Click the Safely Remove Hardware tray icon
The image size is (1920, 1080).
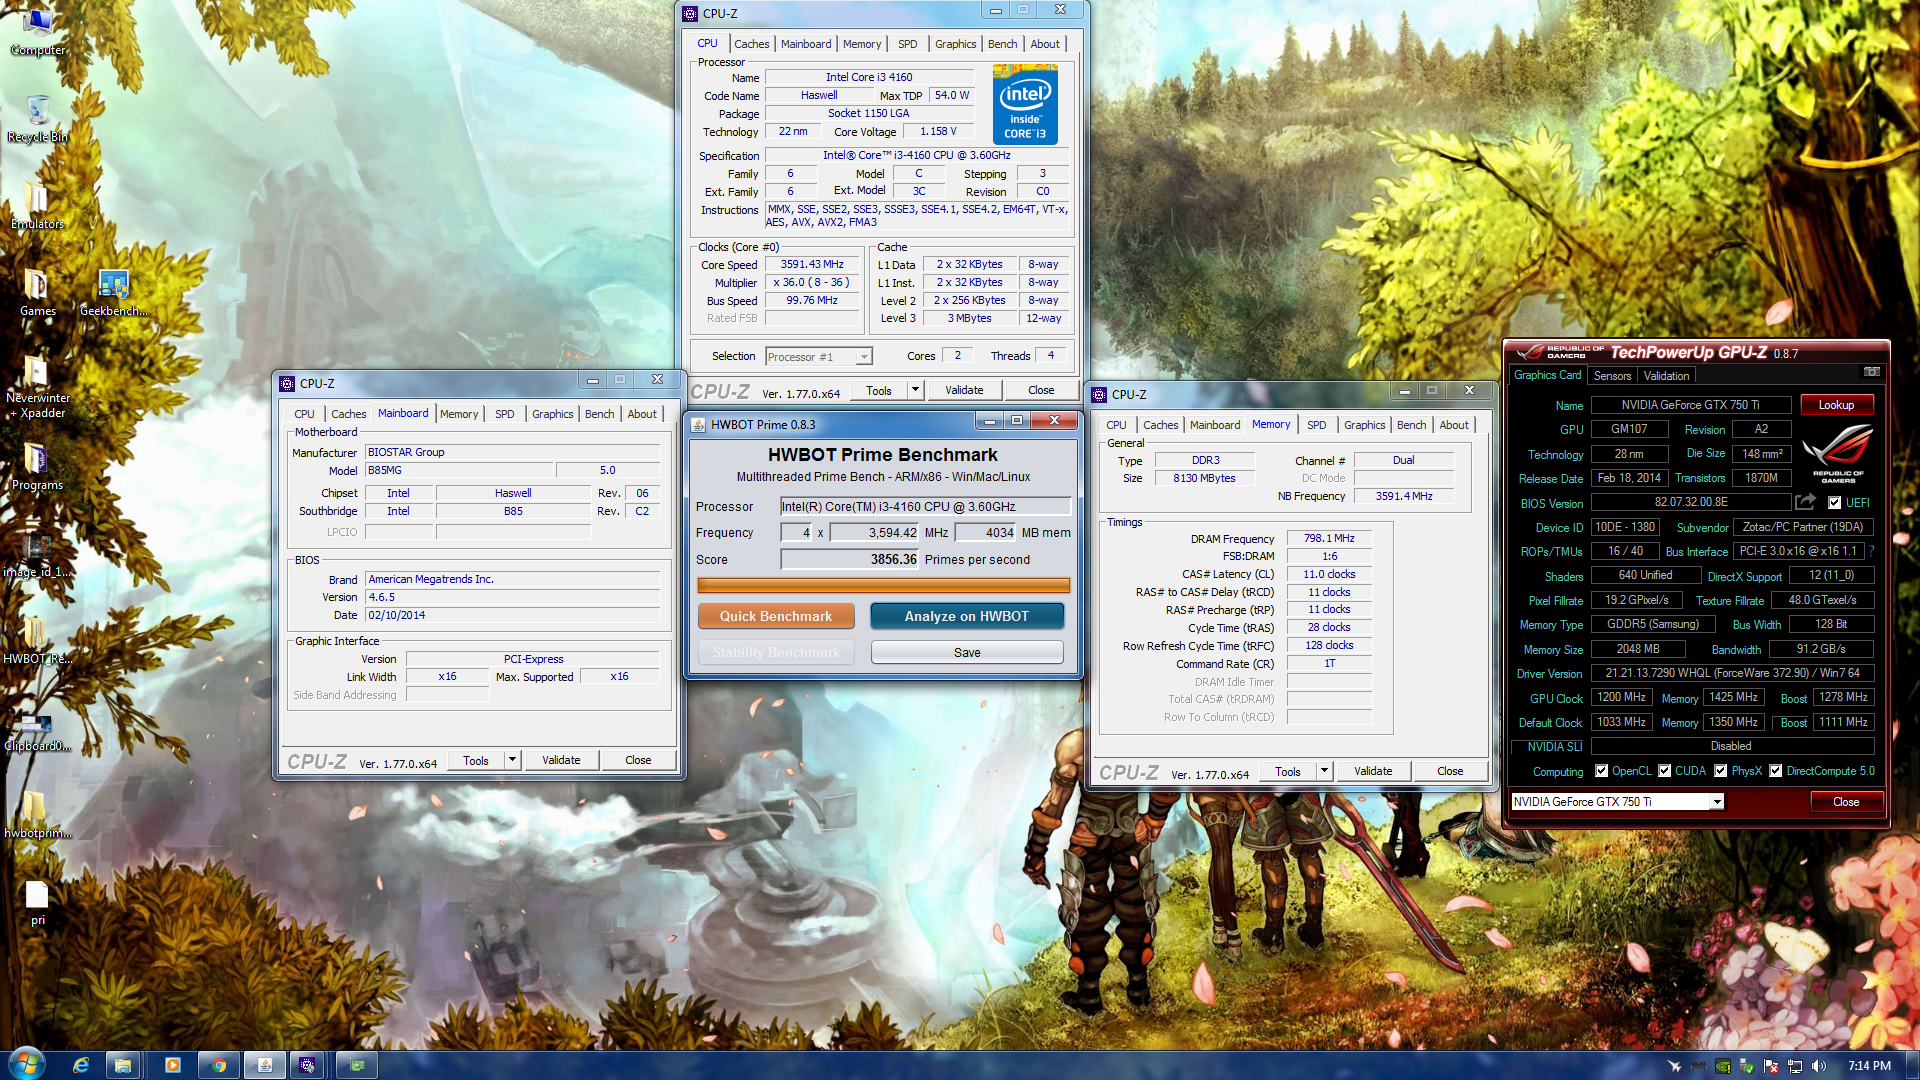coord(1747,1066)
